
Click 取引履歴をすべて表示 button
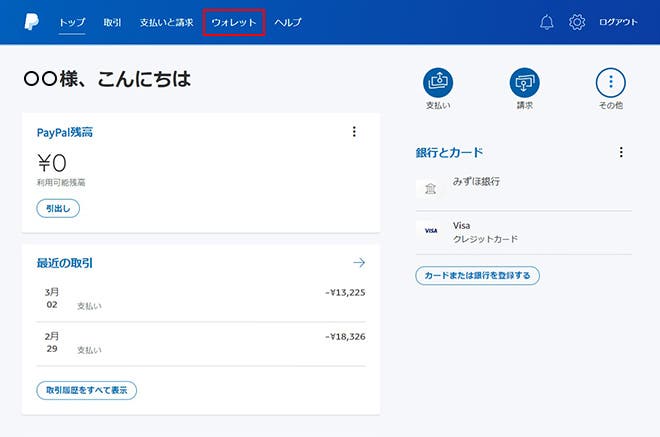[x=86, y=390]
